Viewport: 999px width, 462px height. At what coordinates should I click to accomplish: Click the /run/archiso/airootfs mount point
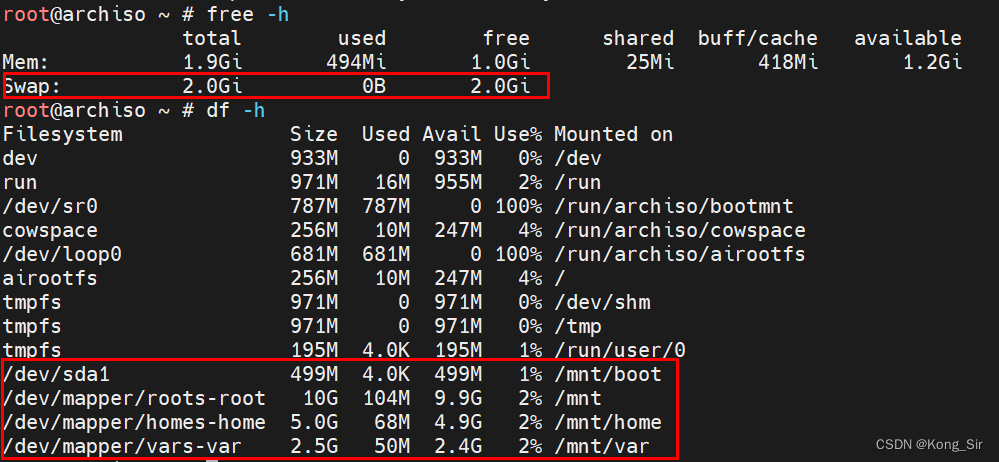point(679,255)
